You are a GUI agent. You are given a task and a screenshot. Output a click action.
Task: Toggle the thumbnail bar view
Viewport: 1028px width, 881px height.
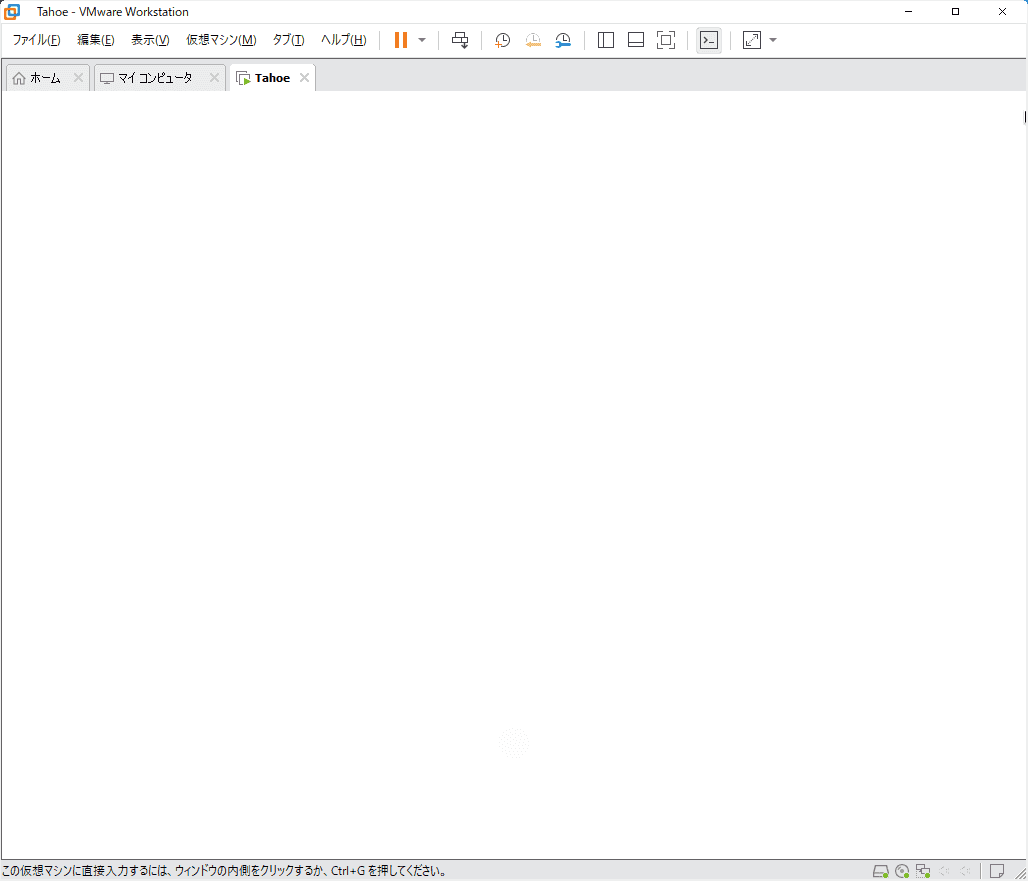(x=635, y=40)
